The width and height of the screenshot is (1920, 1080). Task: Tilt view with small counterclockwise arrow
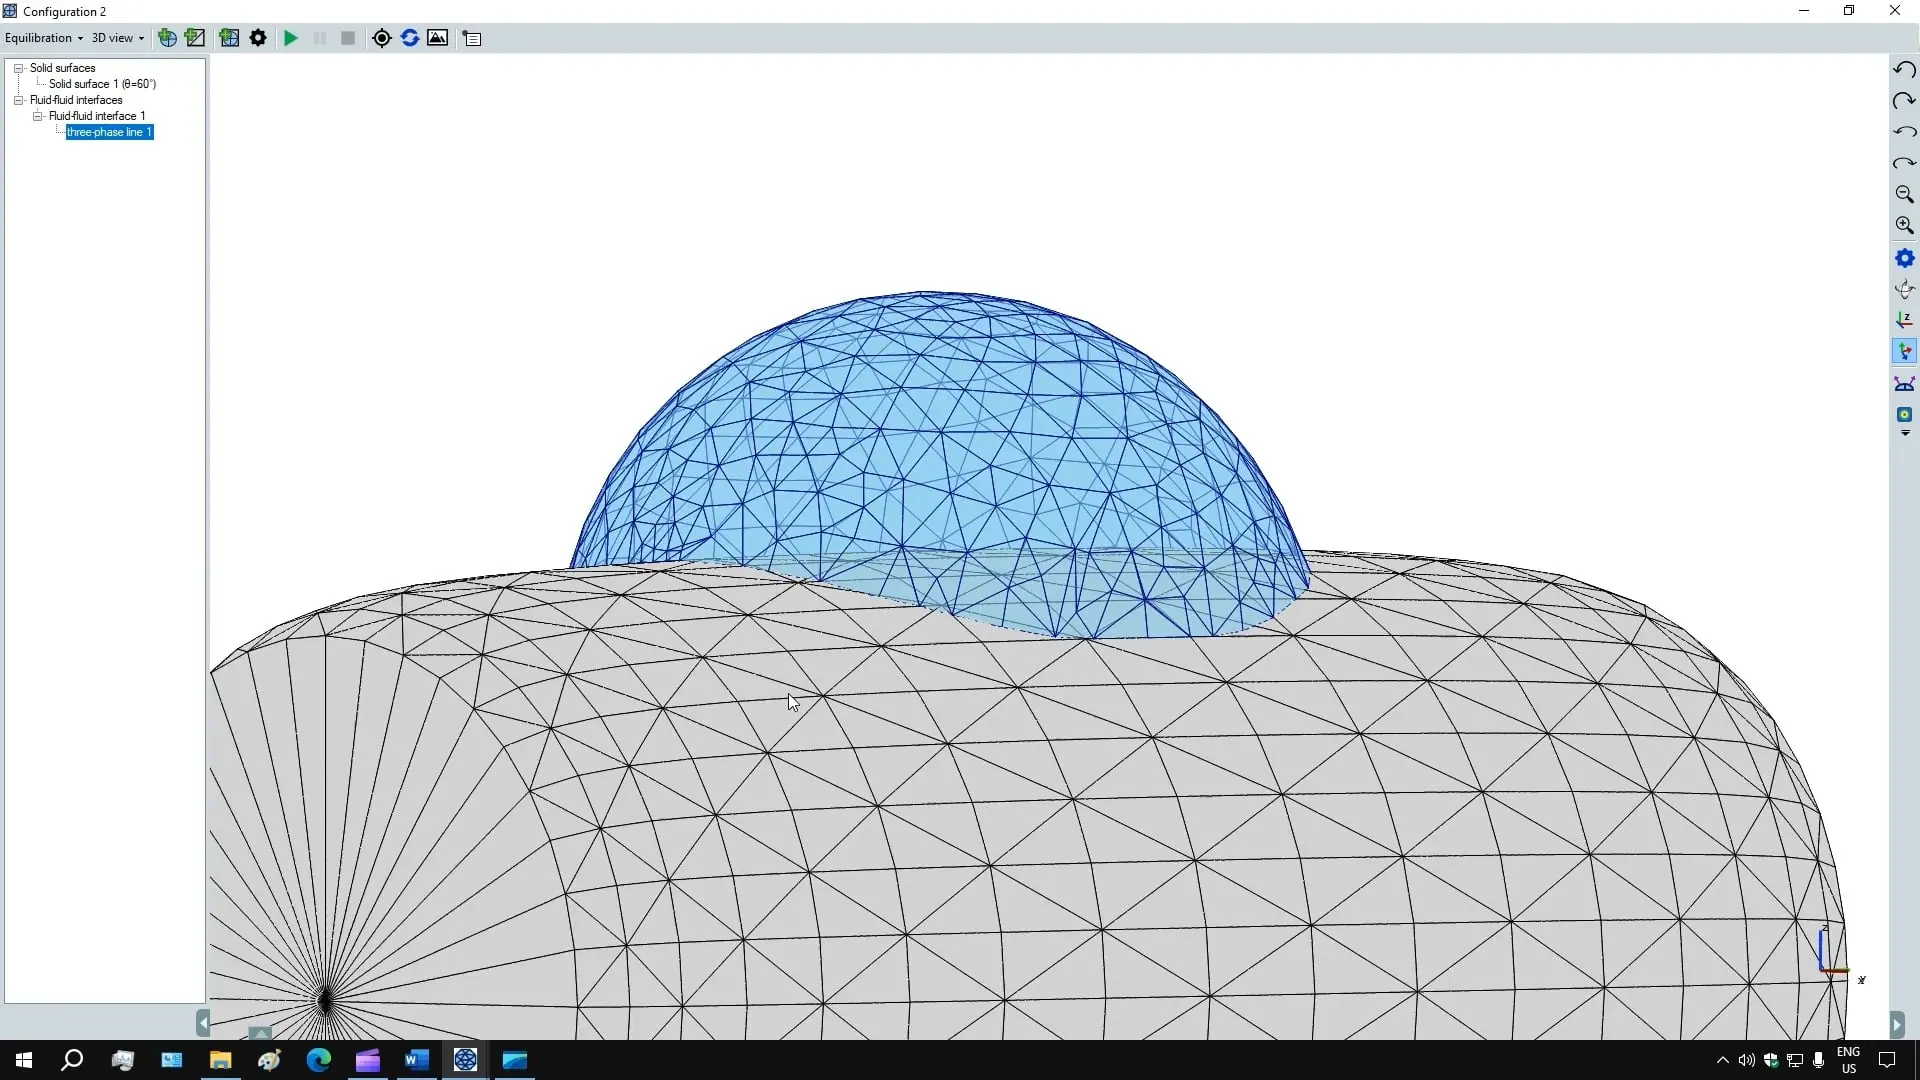(x=1904, y=132)
